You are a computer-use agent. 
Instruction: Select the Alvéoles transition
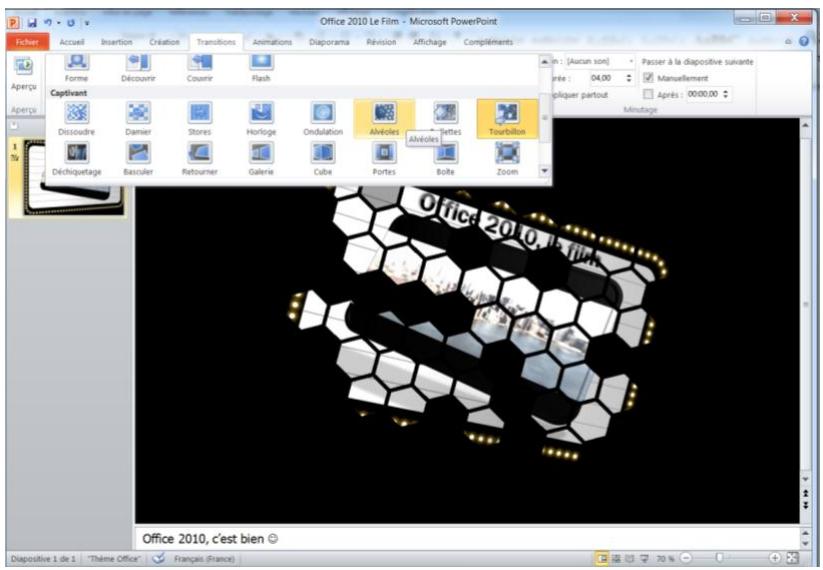coord(384,119)
